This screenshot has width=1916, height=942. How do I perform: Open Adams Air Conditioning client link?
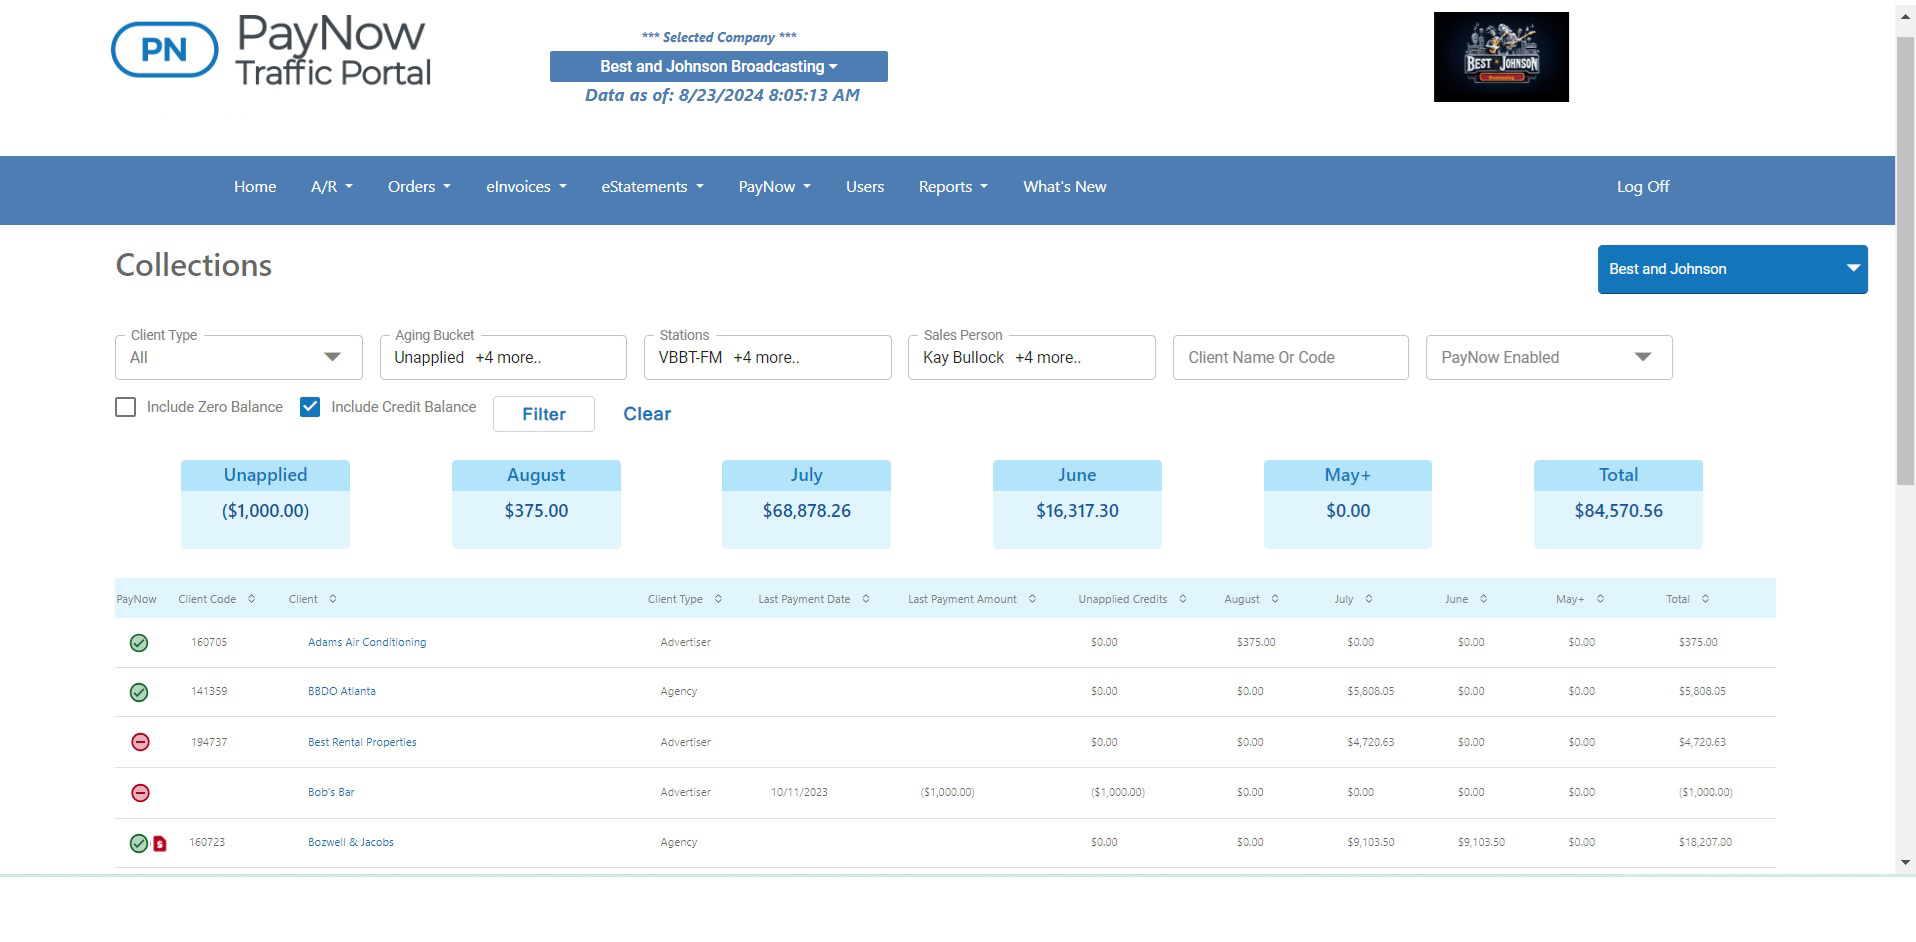367,642
